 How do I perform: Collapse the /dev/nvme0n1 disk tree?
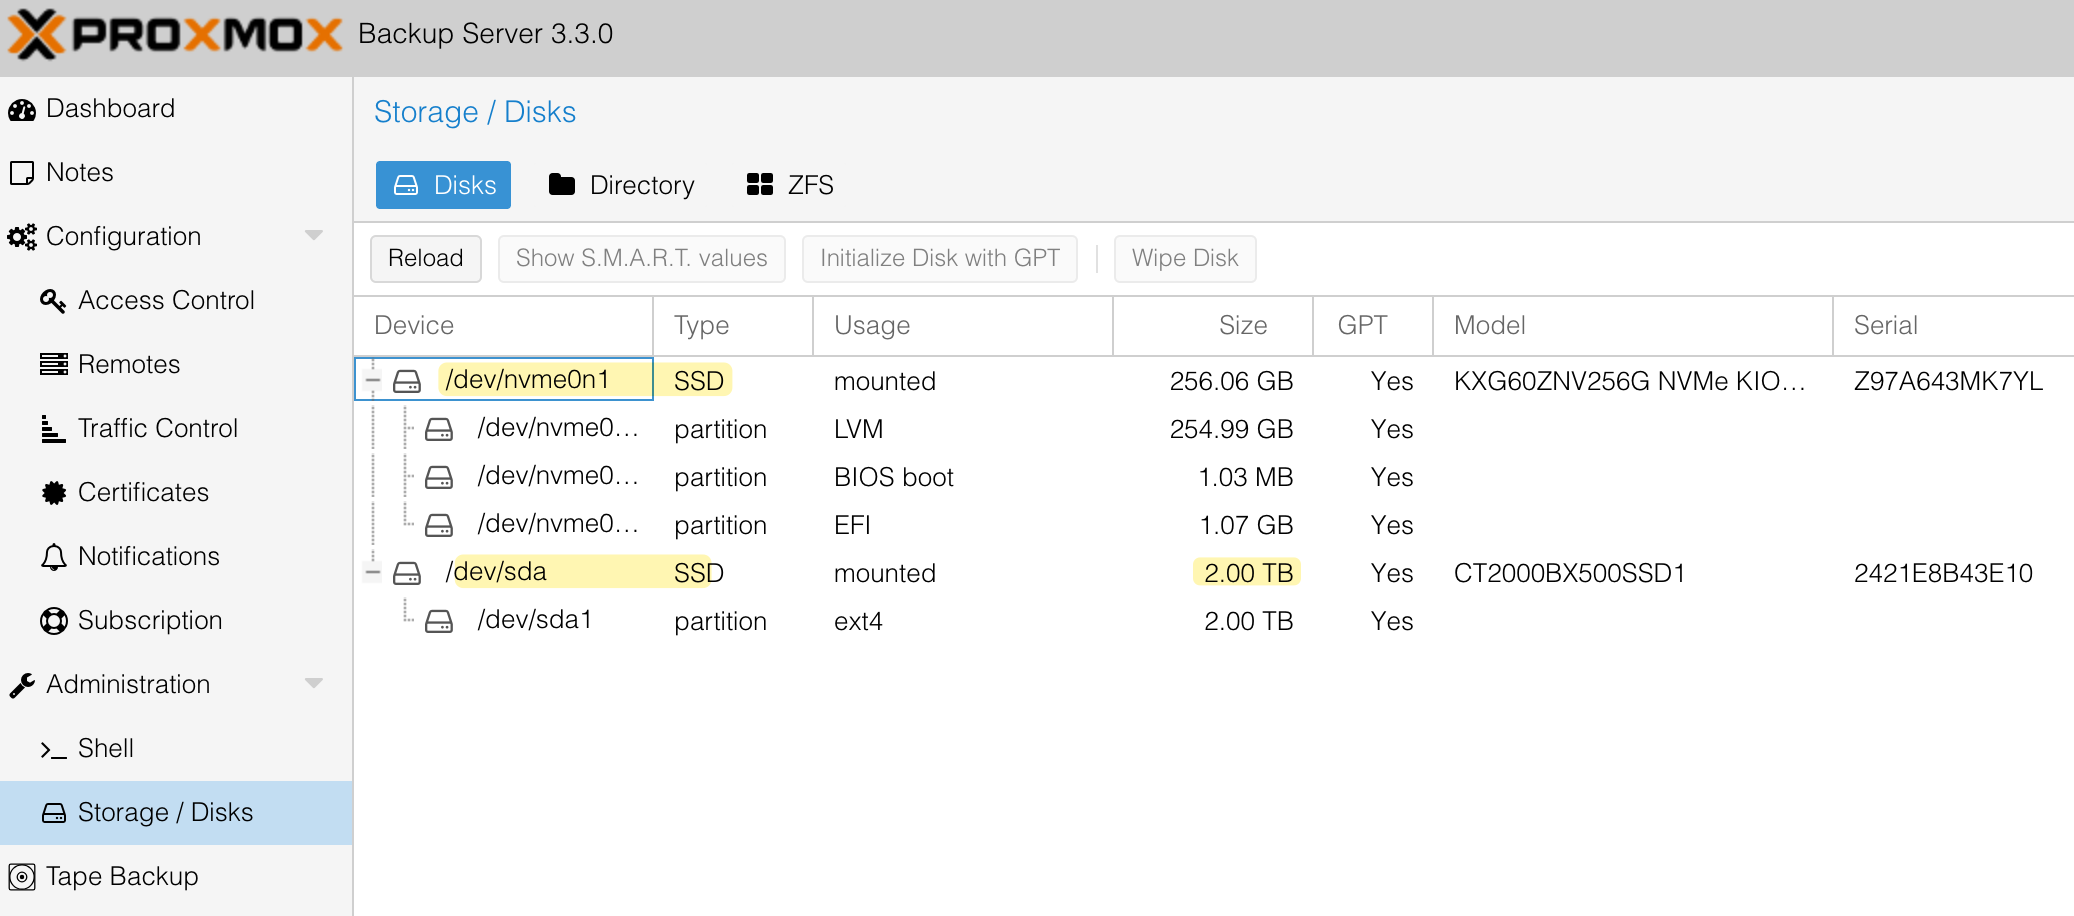pyautogui.click(x=373, y=381)
